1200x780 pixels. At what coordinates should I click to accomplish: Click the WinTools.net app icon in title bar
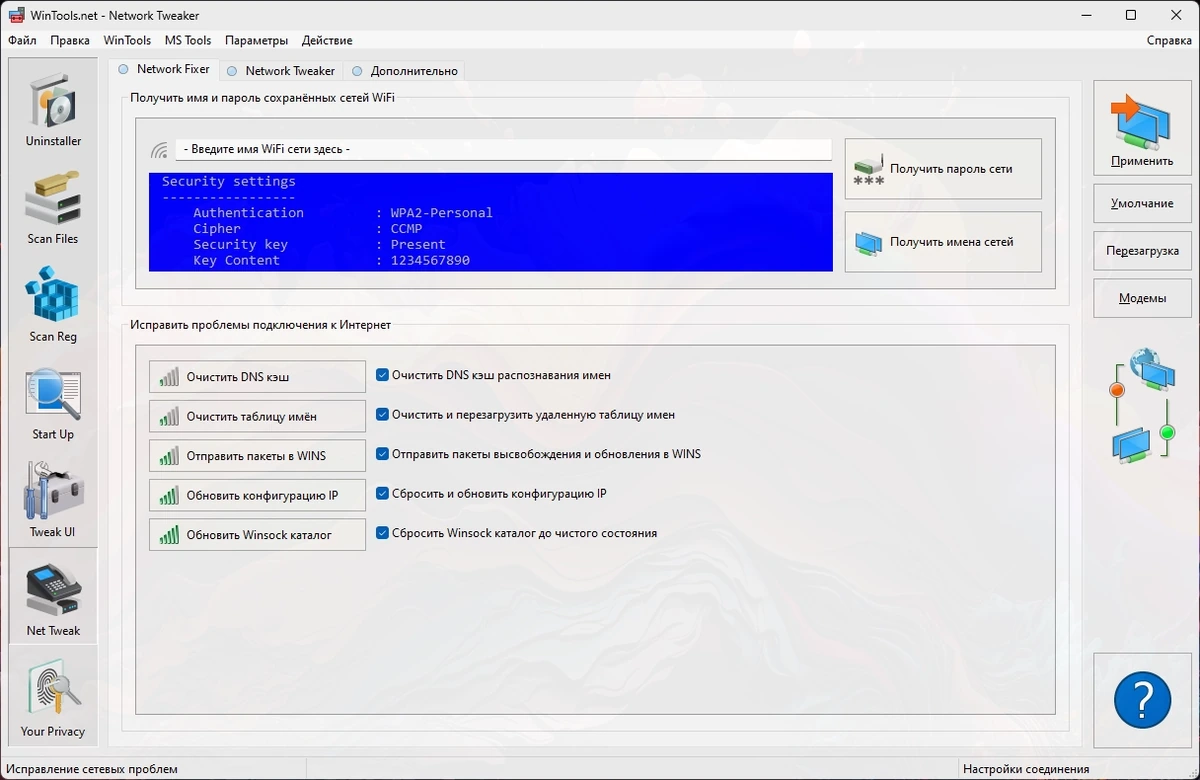tap(17, 15)
